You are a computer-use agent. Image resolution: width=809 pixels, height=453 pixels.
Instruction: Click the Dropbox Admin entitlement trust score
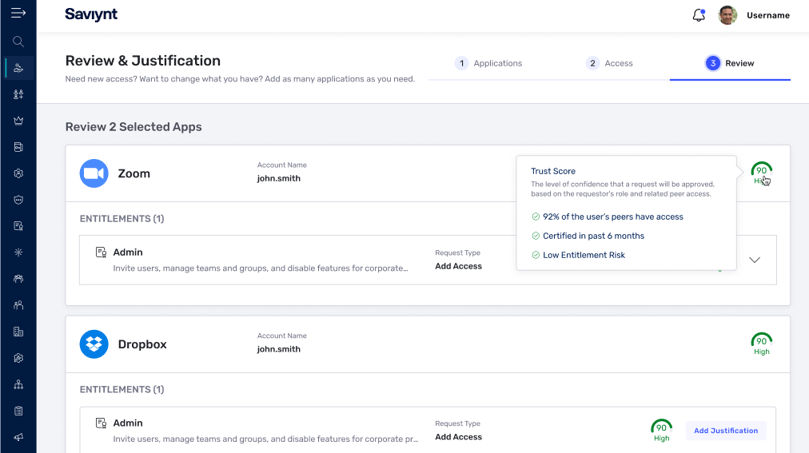[x=661, y=430]
